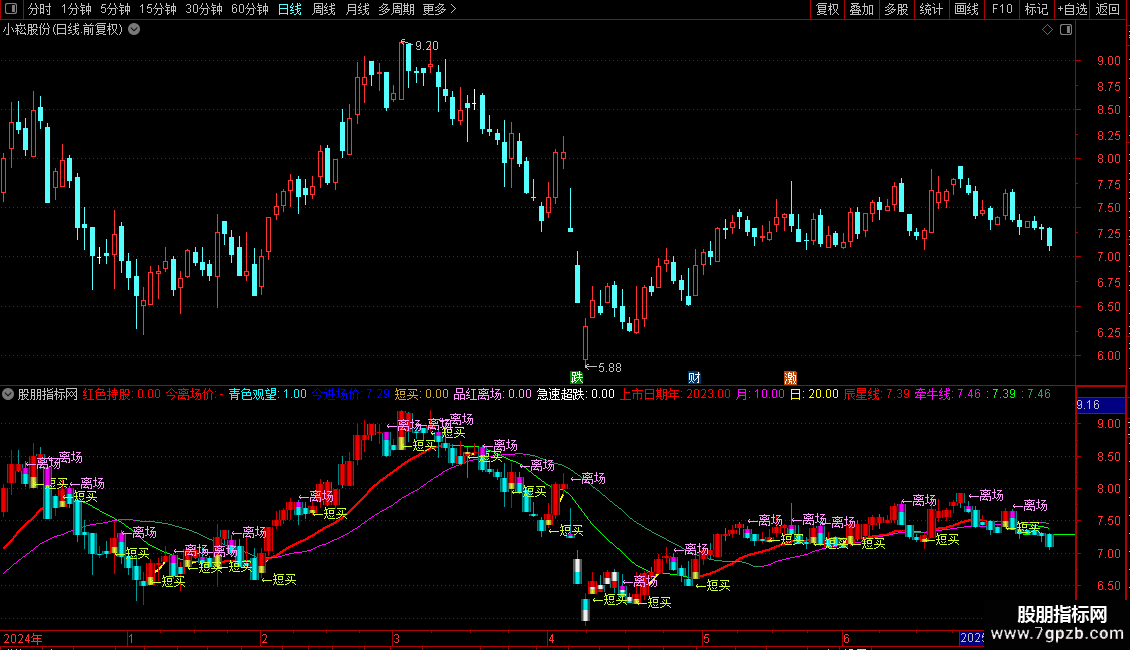Click month 3 marker on time axis
This screenshot has height=650, width=1130.
(396, 638)
